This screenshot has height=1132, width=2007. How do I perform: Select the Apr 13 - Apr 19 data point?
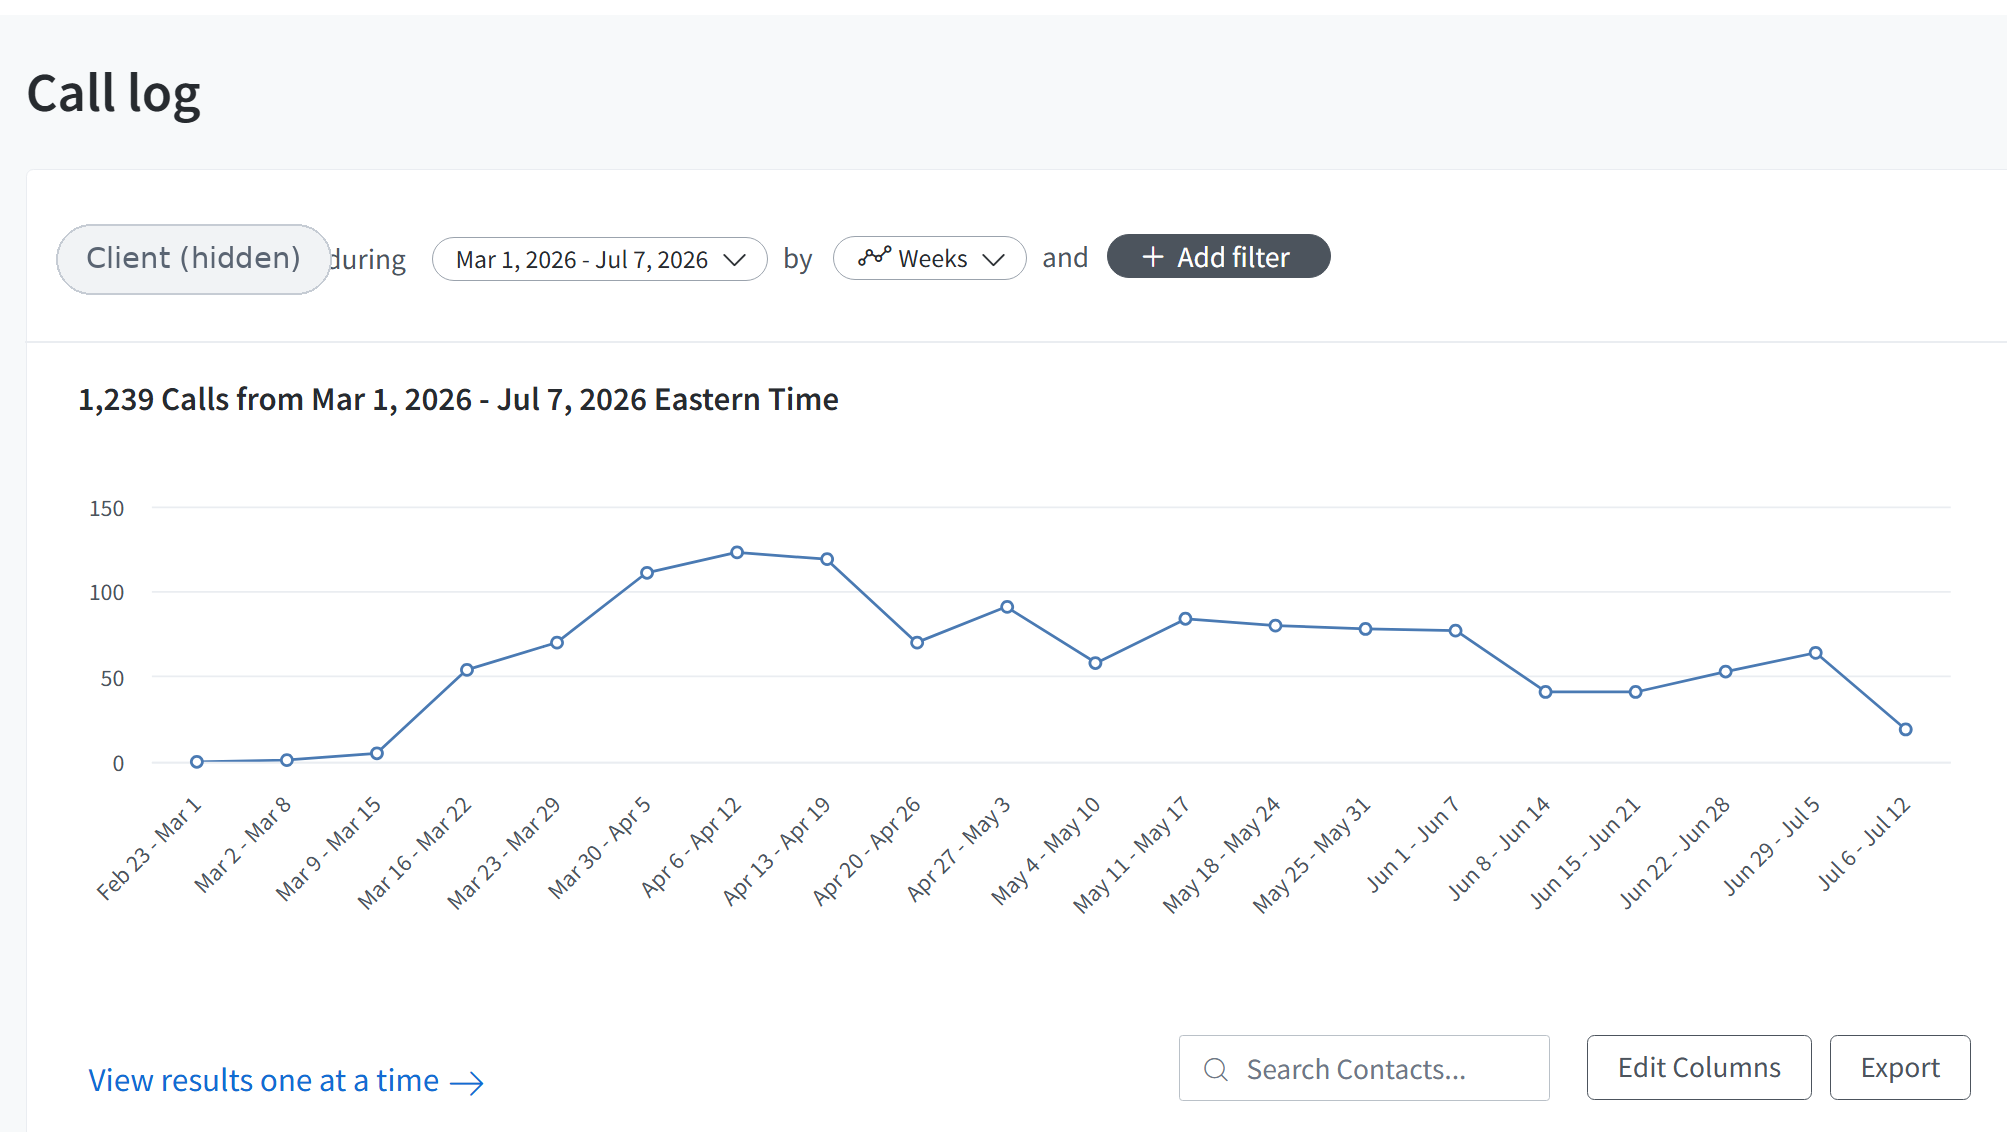pos(827,559)
